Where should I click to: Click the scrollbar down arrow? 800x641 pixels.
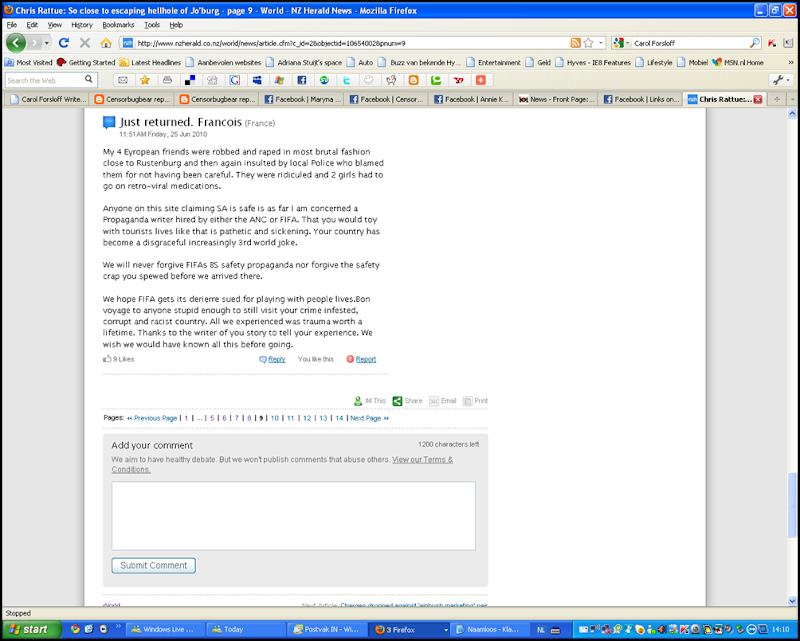coord(792,601)
